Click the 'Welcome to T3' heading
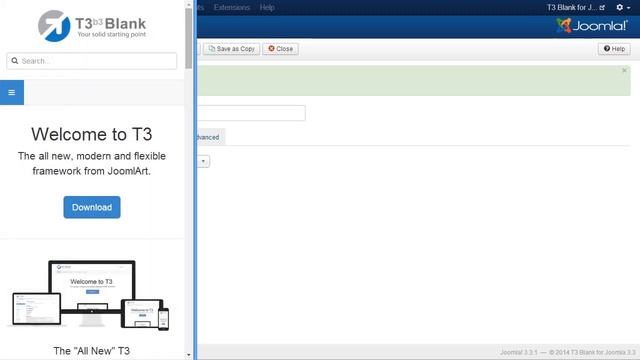Image resolution: width=640 pixels, height=360 pixels. click(92, 134)
